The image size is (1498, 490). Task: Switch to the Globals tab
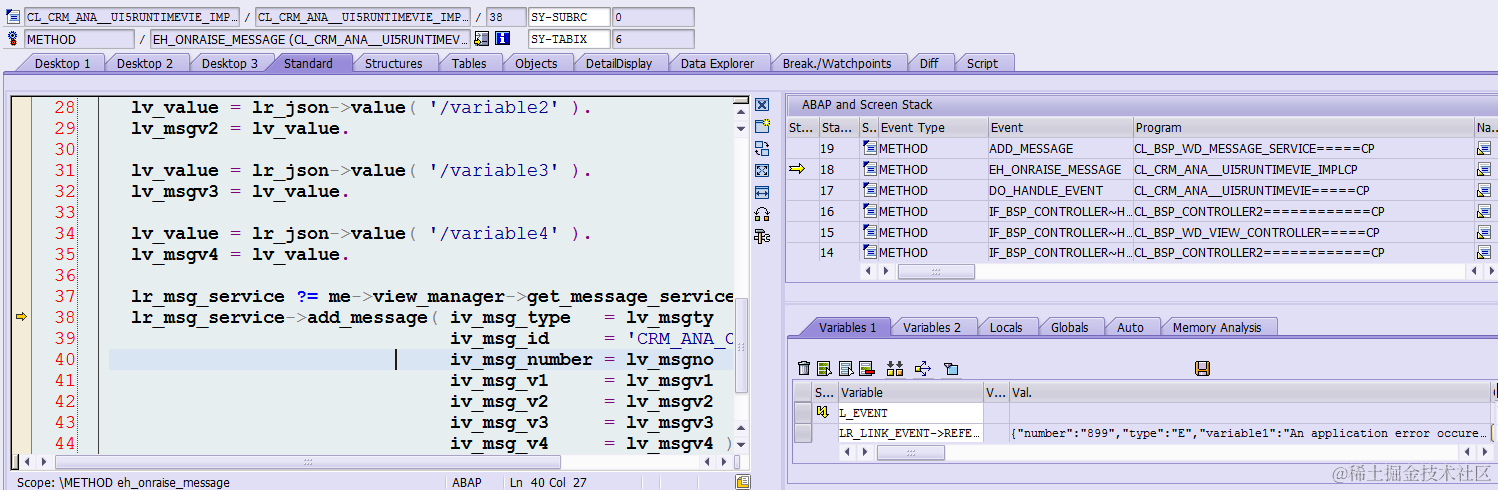pos(1070,327)
